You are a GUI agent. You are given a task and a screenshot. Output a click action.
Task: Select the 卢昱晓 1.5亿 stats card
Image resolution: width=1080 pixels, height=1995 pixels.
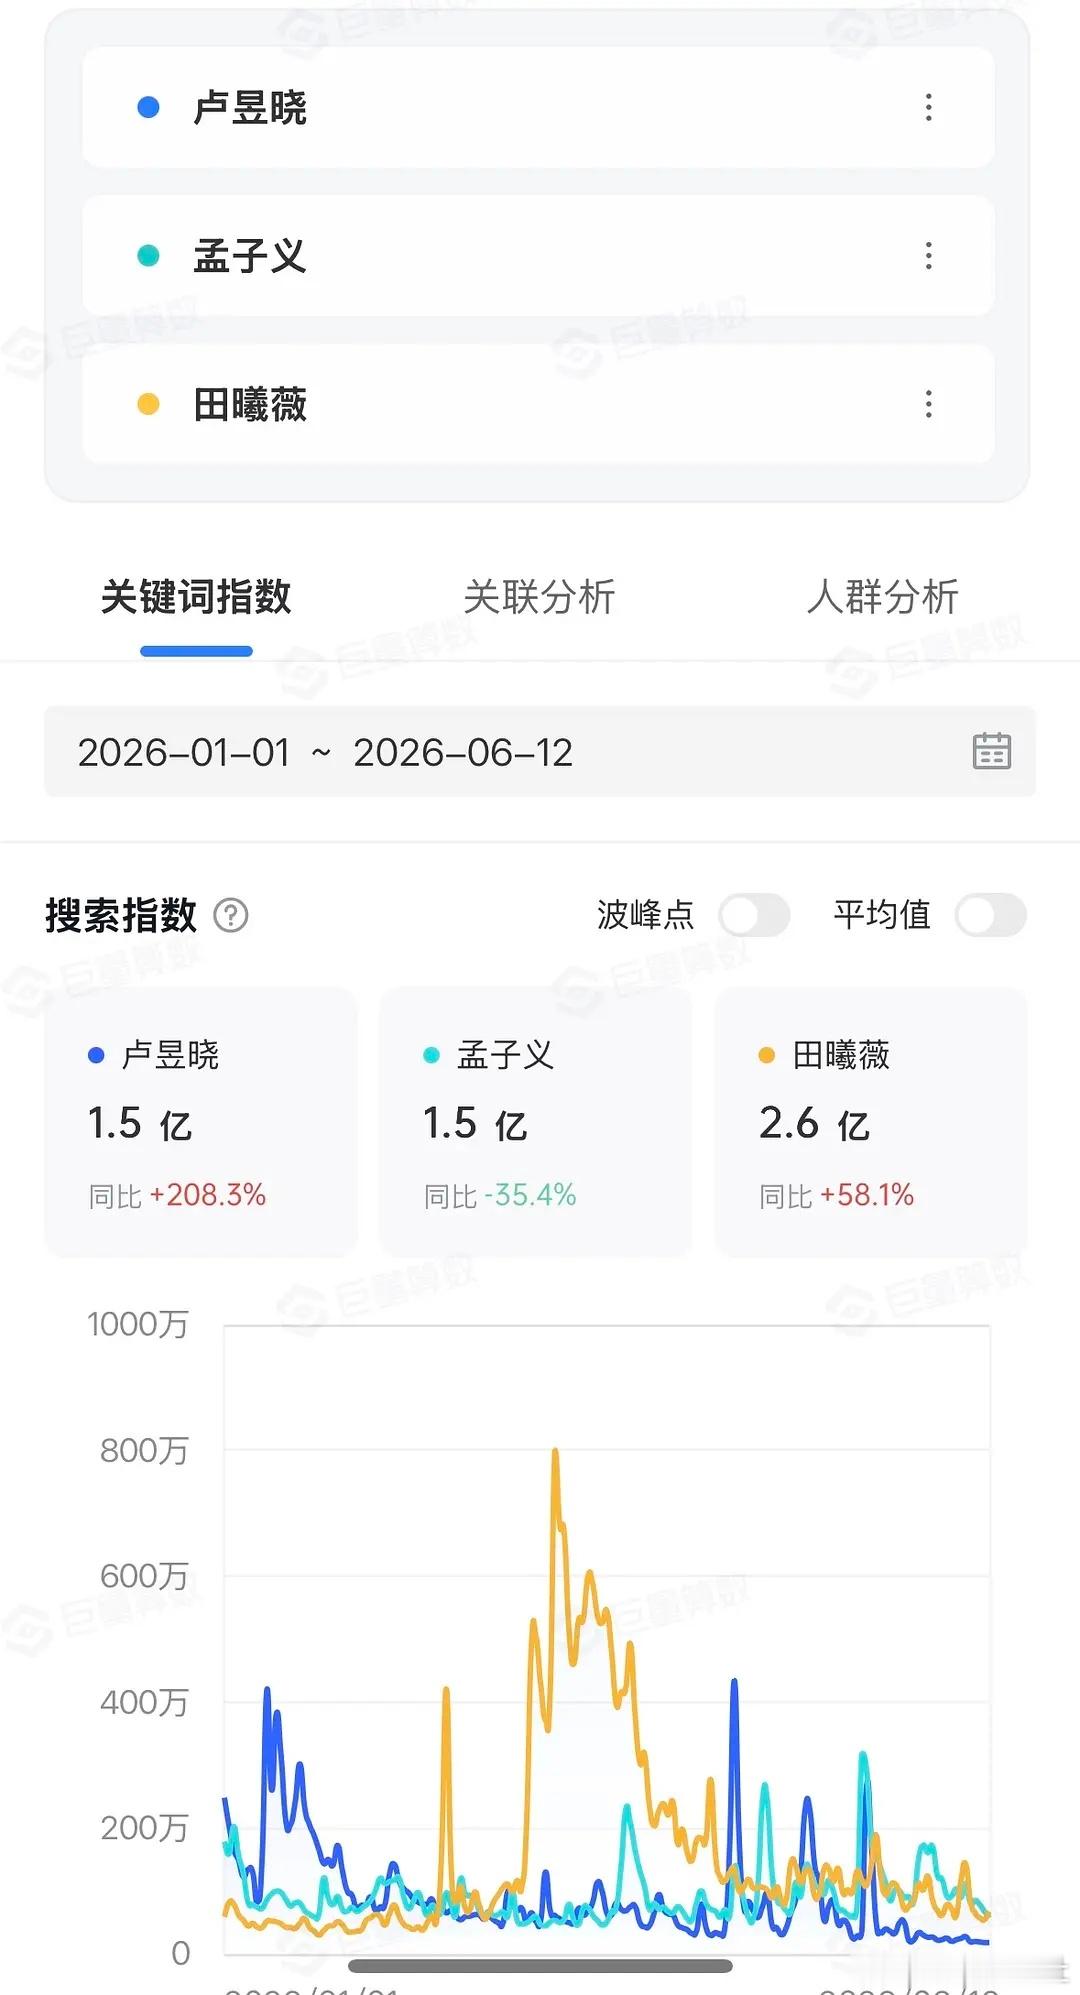tap(201, 1122)
